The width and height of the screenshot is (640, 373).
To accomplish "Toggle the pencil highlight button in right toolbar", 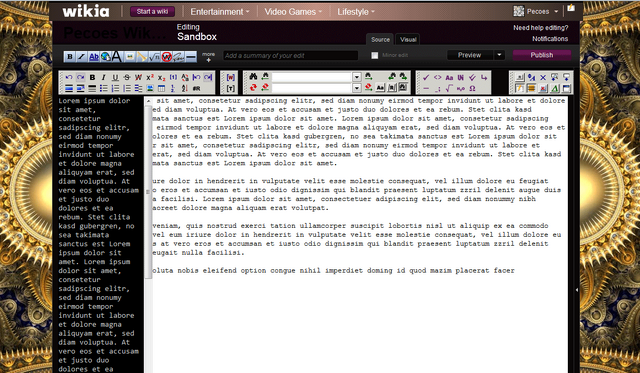I will coord(520,88).
